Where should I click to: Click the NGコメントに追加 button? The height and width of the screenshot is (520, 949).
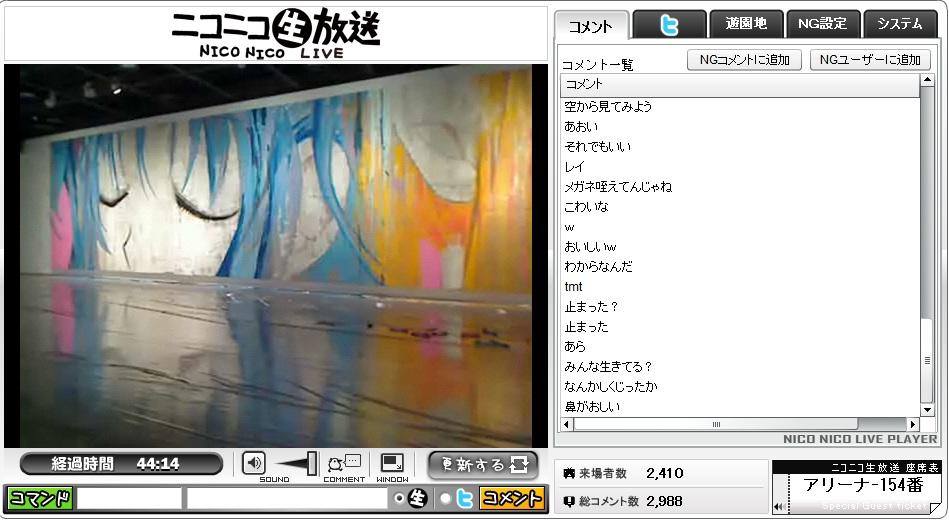pos(744,60)
